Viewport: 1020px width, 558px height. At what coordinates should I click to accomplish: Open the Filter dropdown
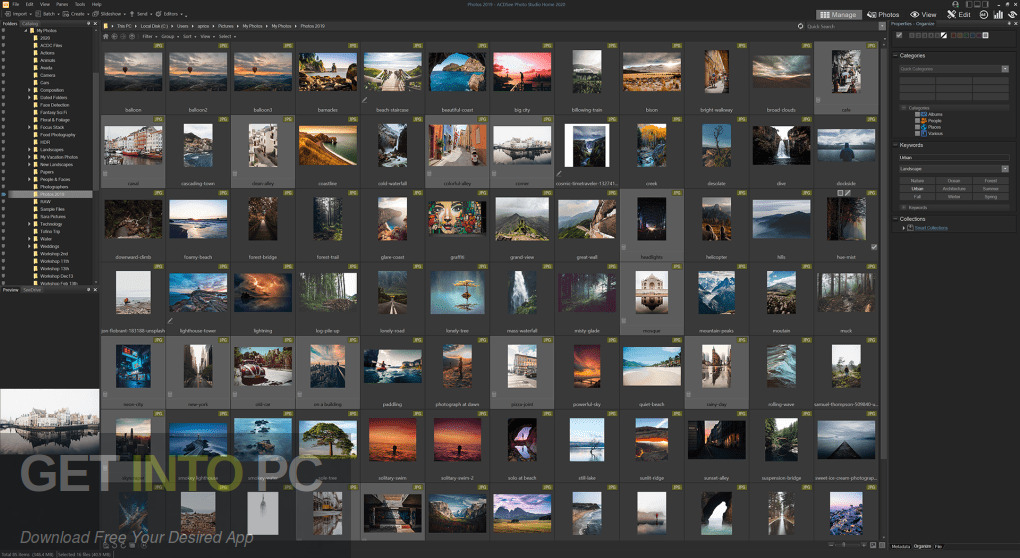click(x=150, y=36)
